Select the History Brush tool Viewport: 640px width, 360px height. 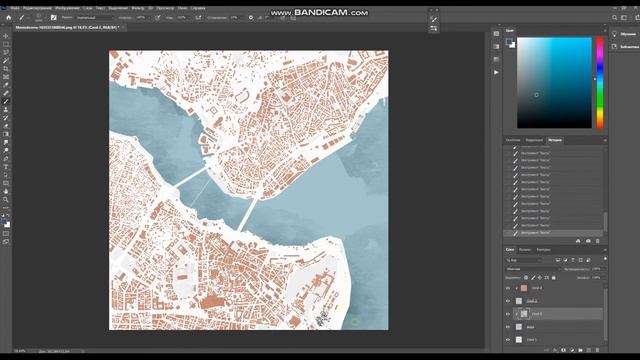pos(6,118)
